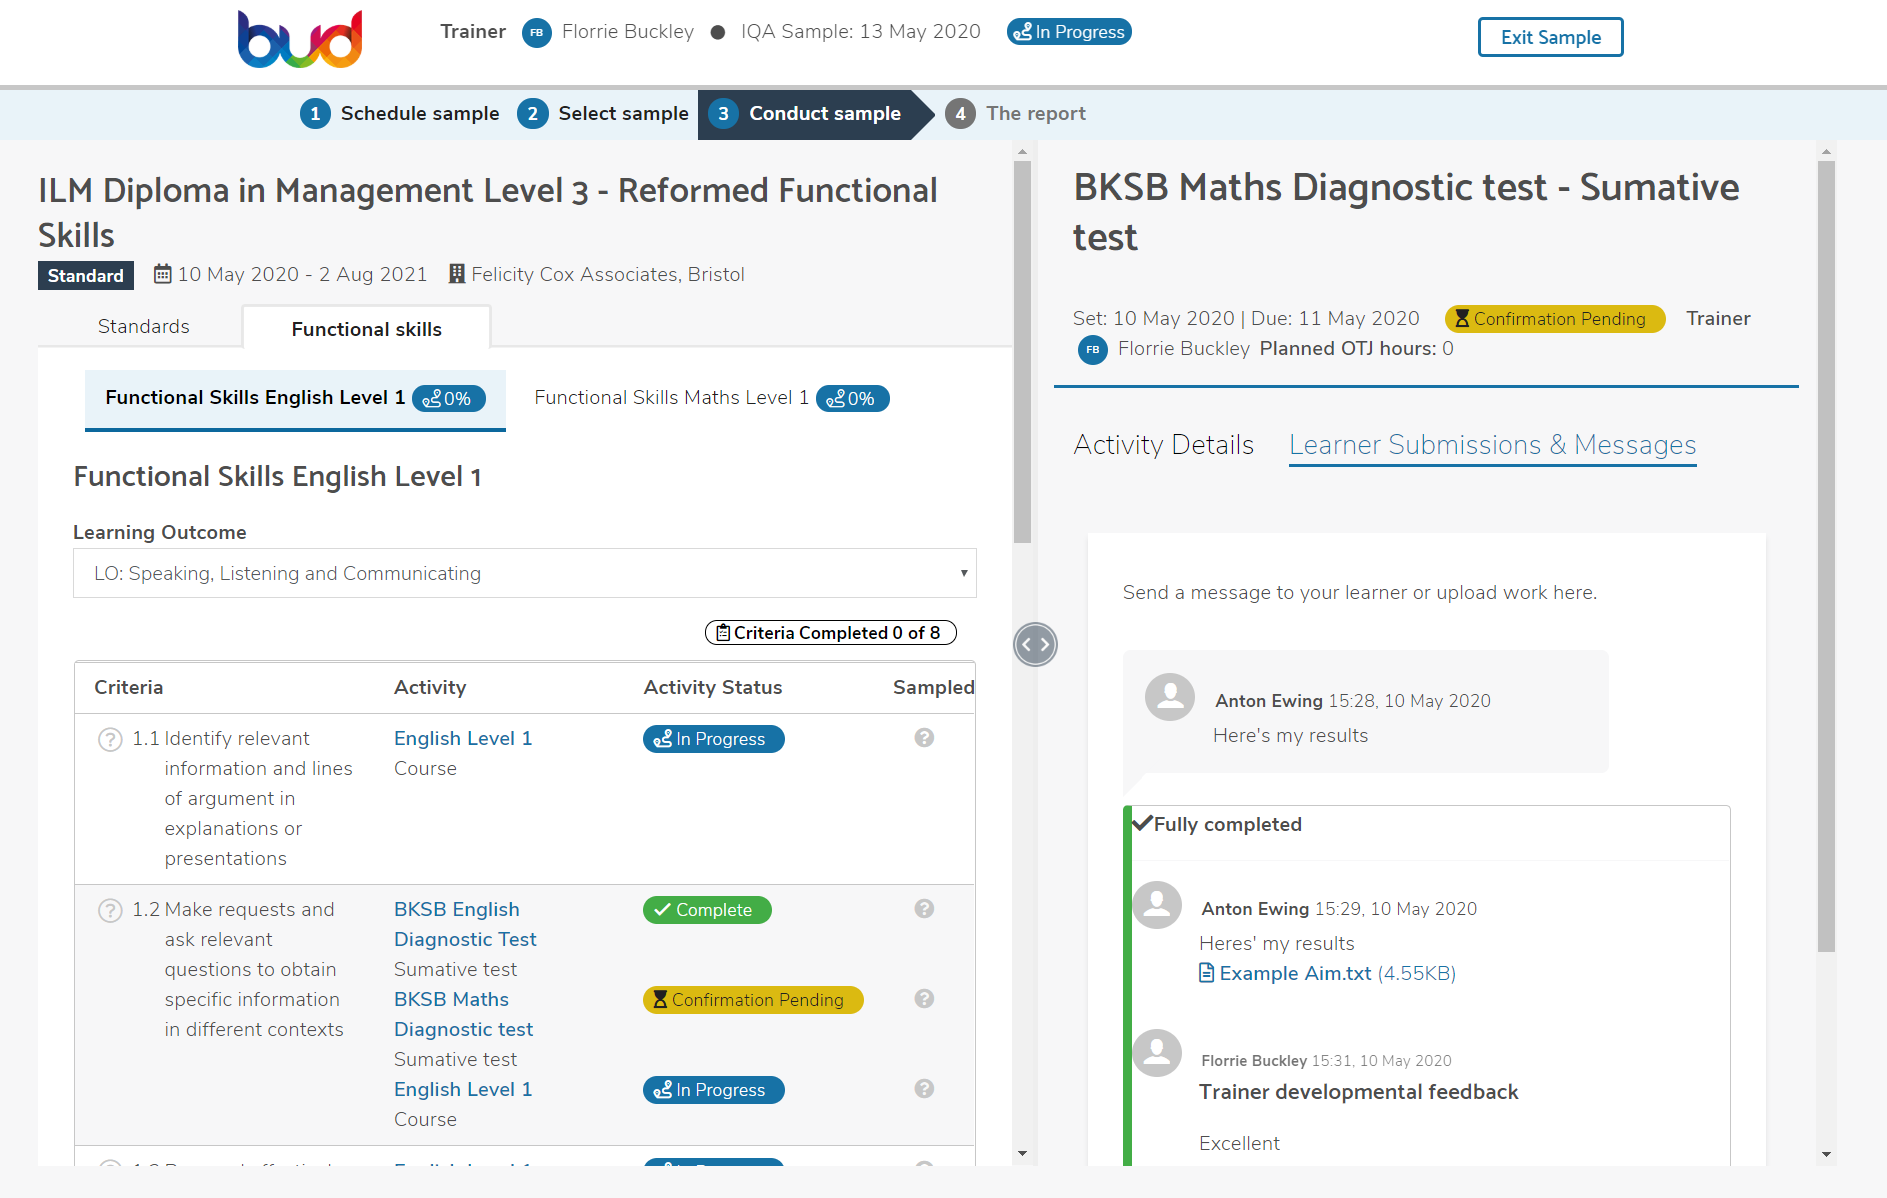Click the green Complete status badge

point(707,910)
